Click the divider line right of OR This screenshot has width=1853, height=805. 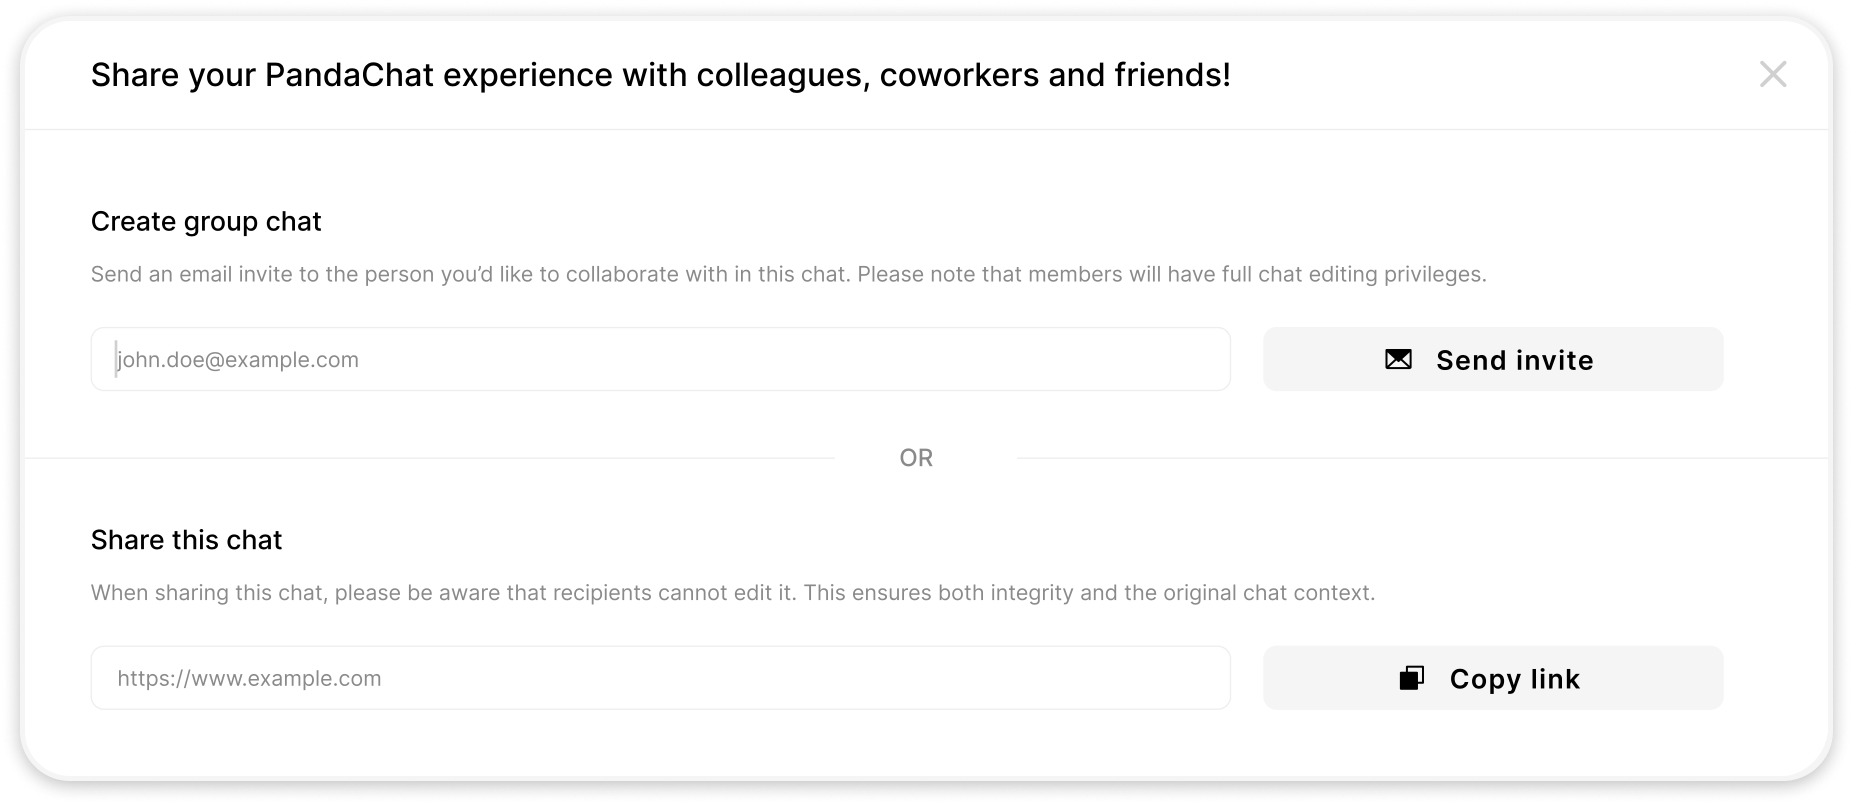pyautogui.click(x=1422, y=458)
